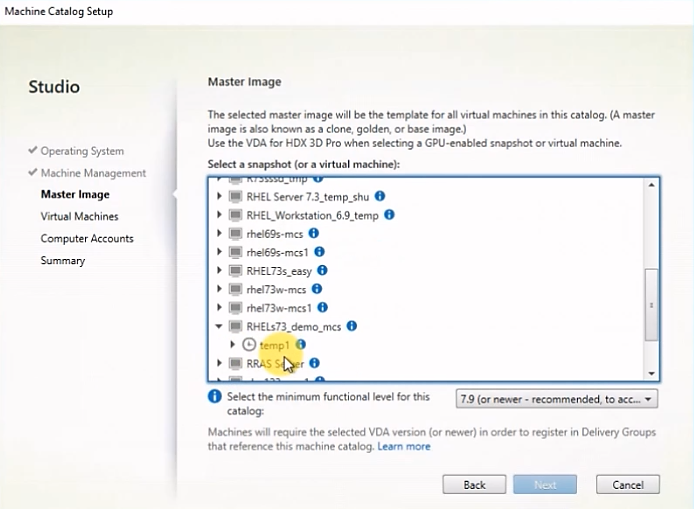Select the temp1 snapshot

[x=275, y=345]
